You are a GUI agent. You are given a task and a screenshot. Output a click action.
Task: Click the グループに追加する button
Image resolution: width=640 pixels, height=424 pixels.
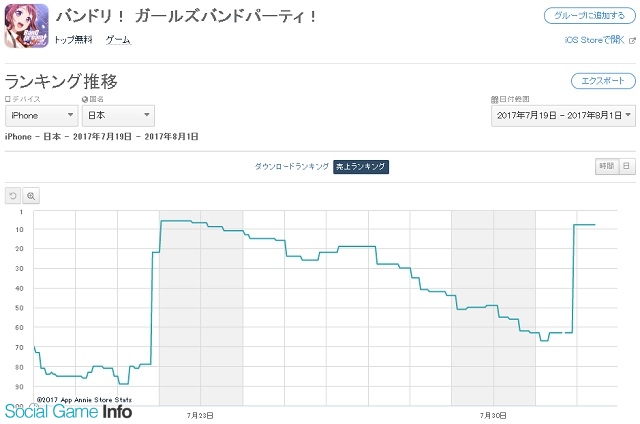(589, 16)
